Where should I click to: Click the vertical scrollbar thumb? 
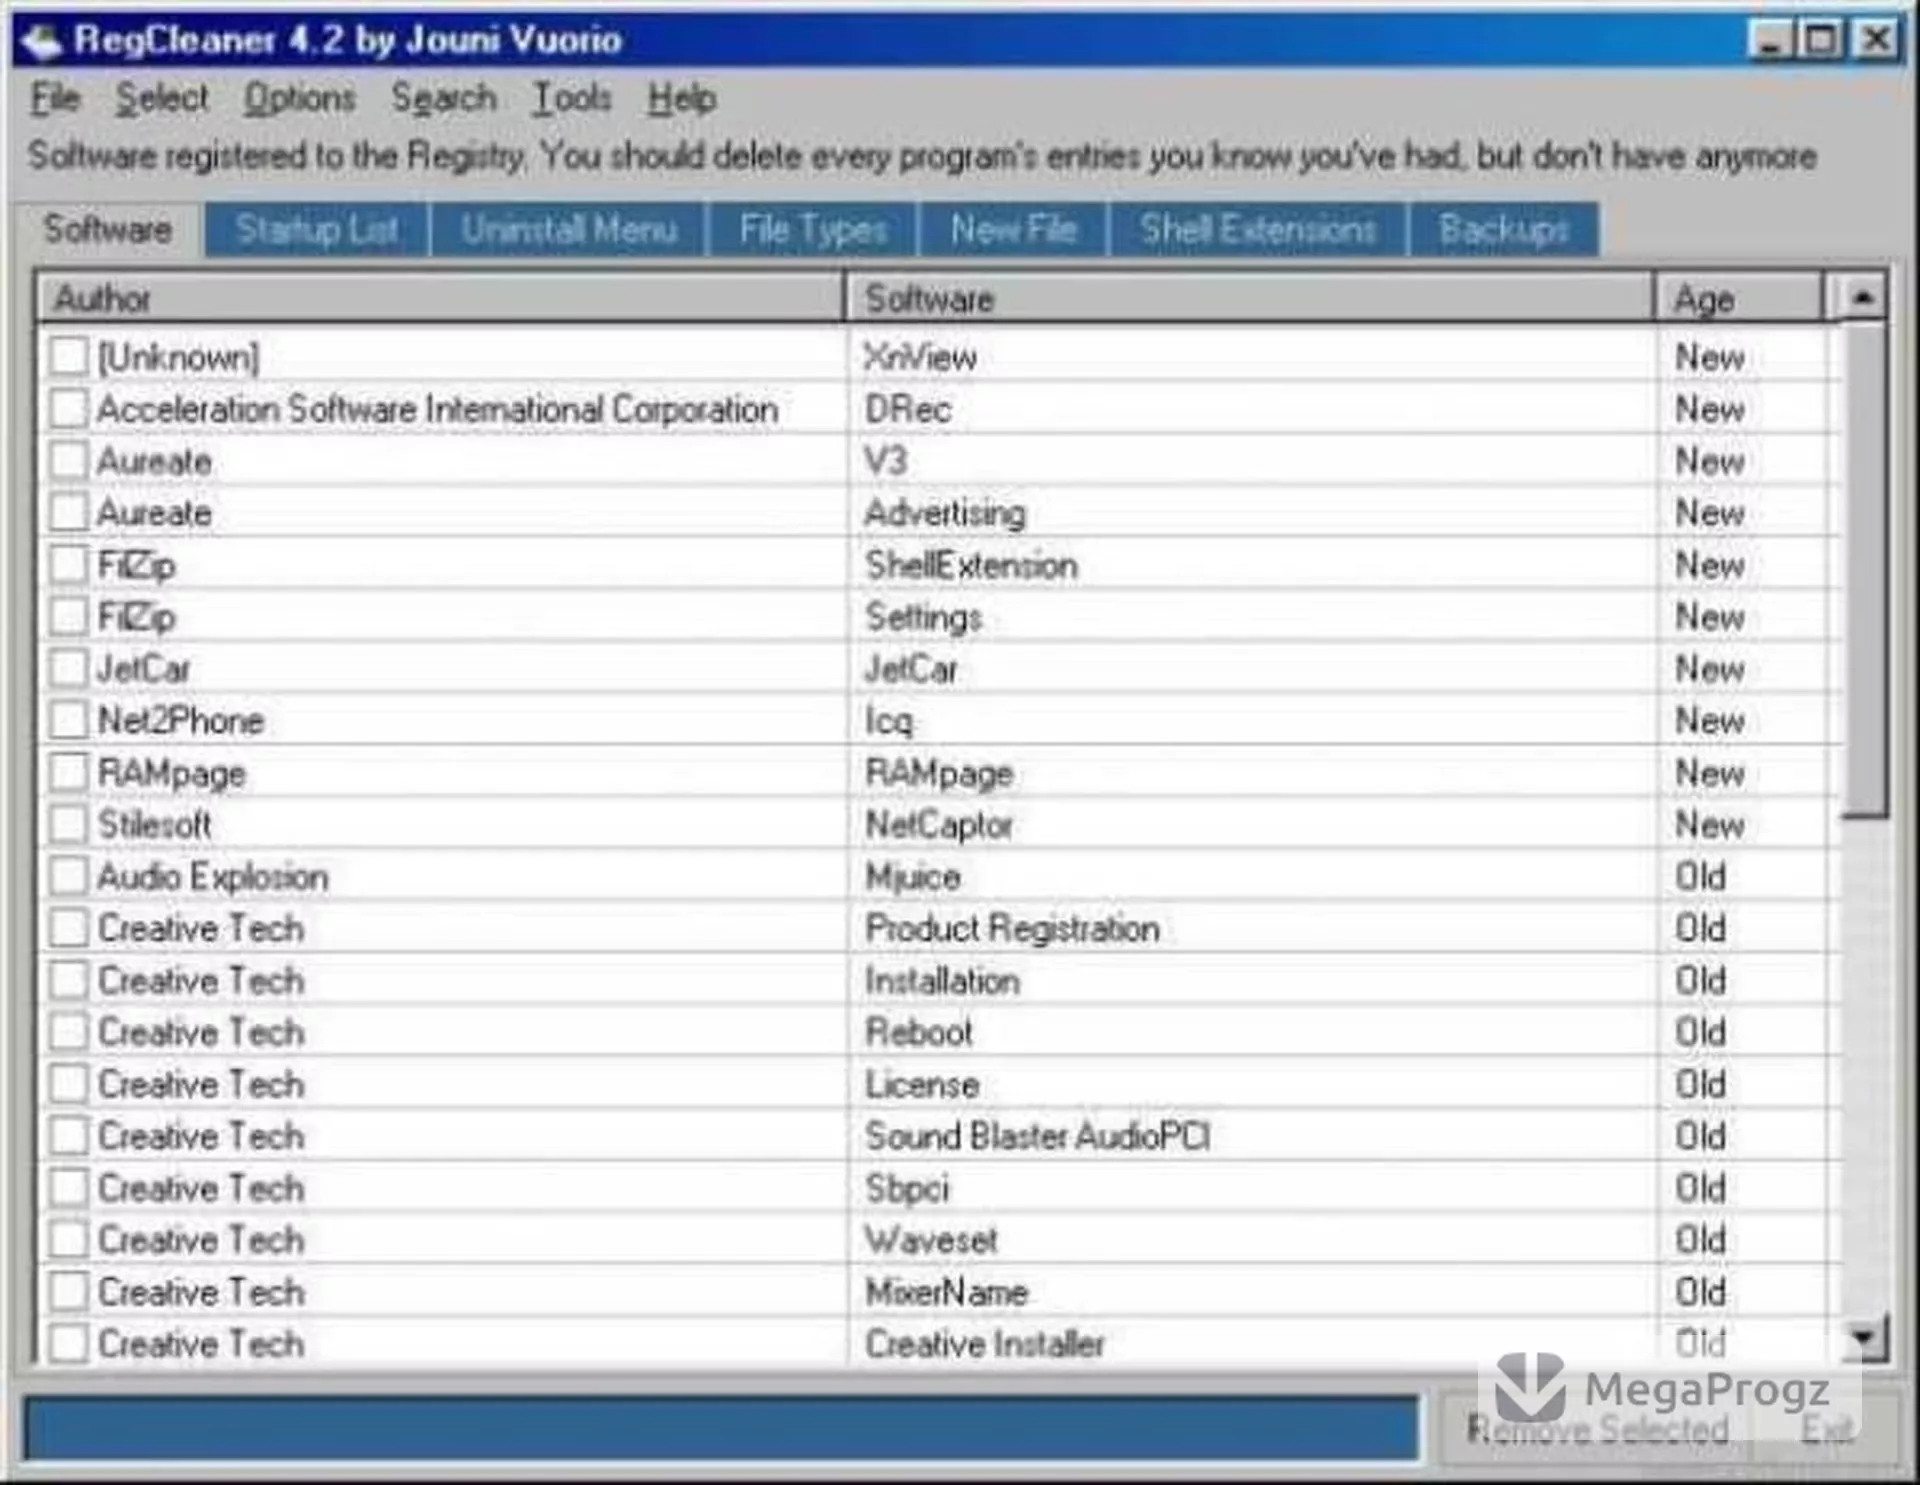point(1864,570)
